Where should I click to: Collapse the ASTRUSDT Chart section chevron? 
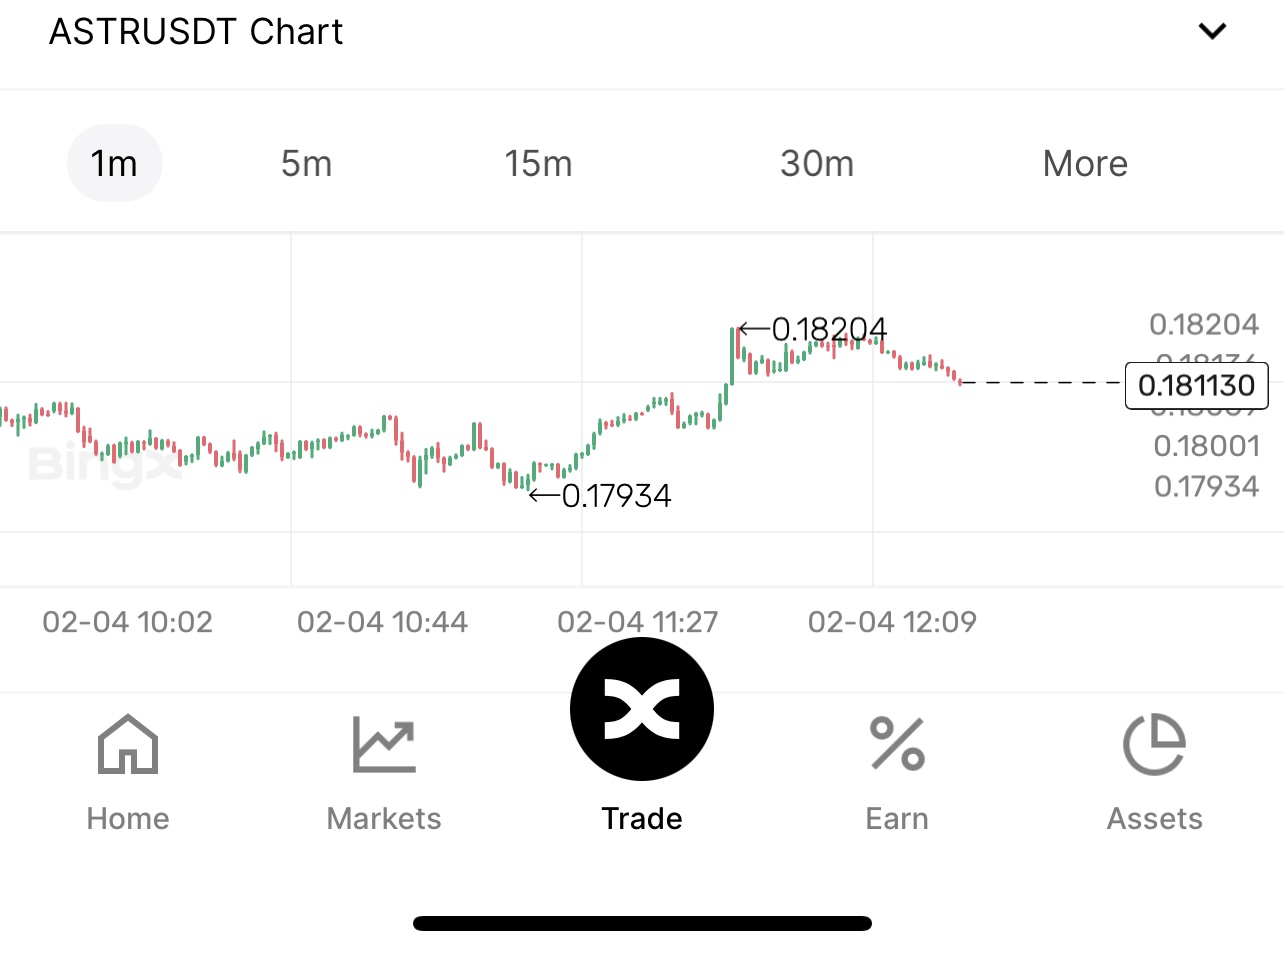pos(1212,31)
